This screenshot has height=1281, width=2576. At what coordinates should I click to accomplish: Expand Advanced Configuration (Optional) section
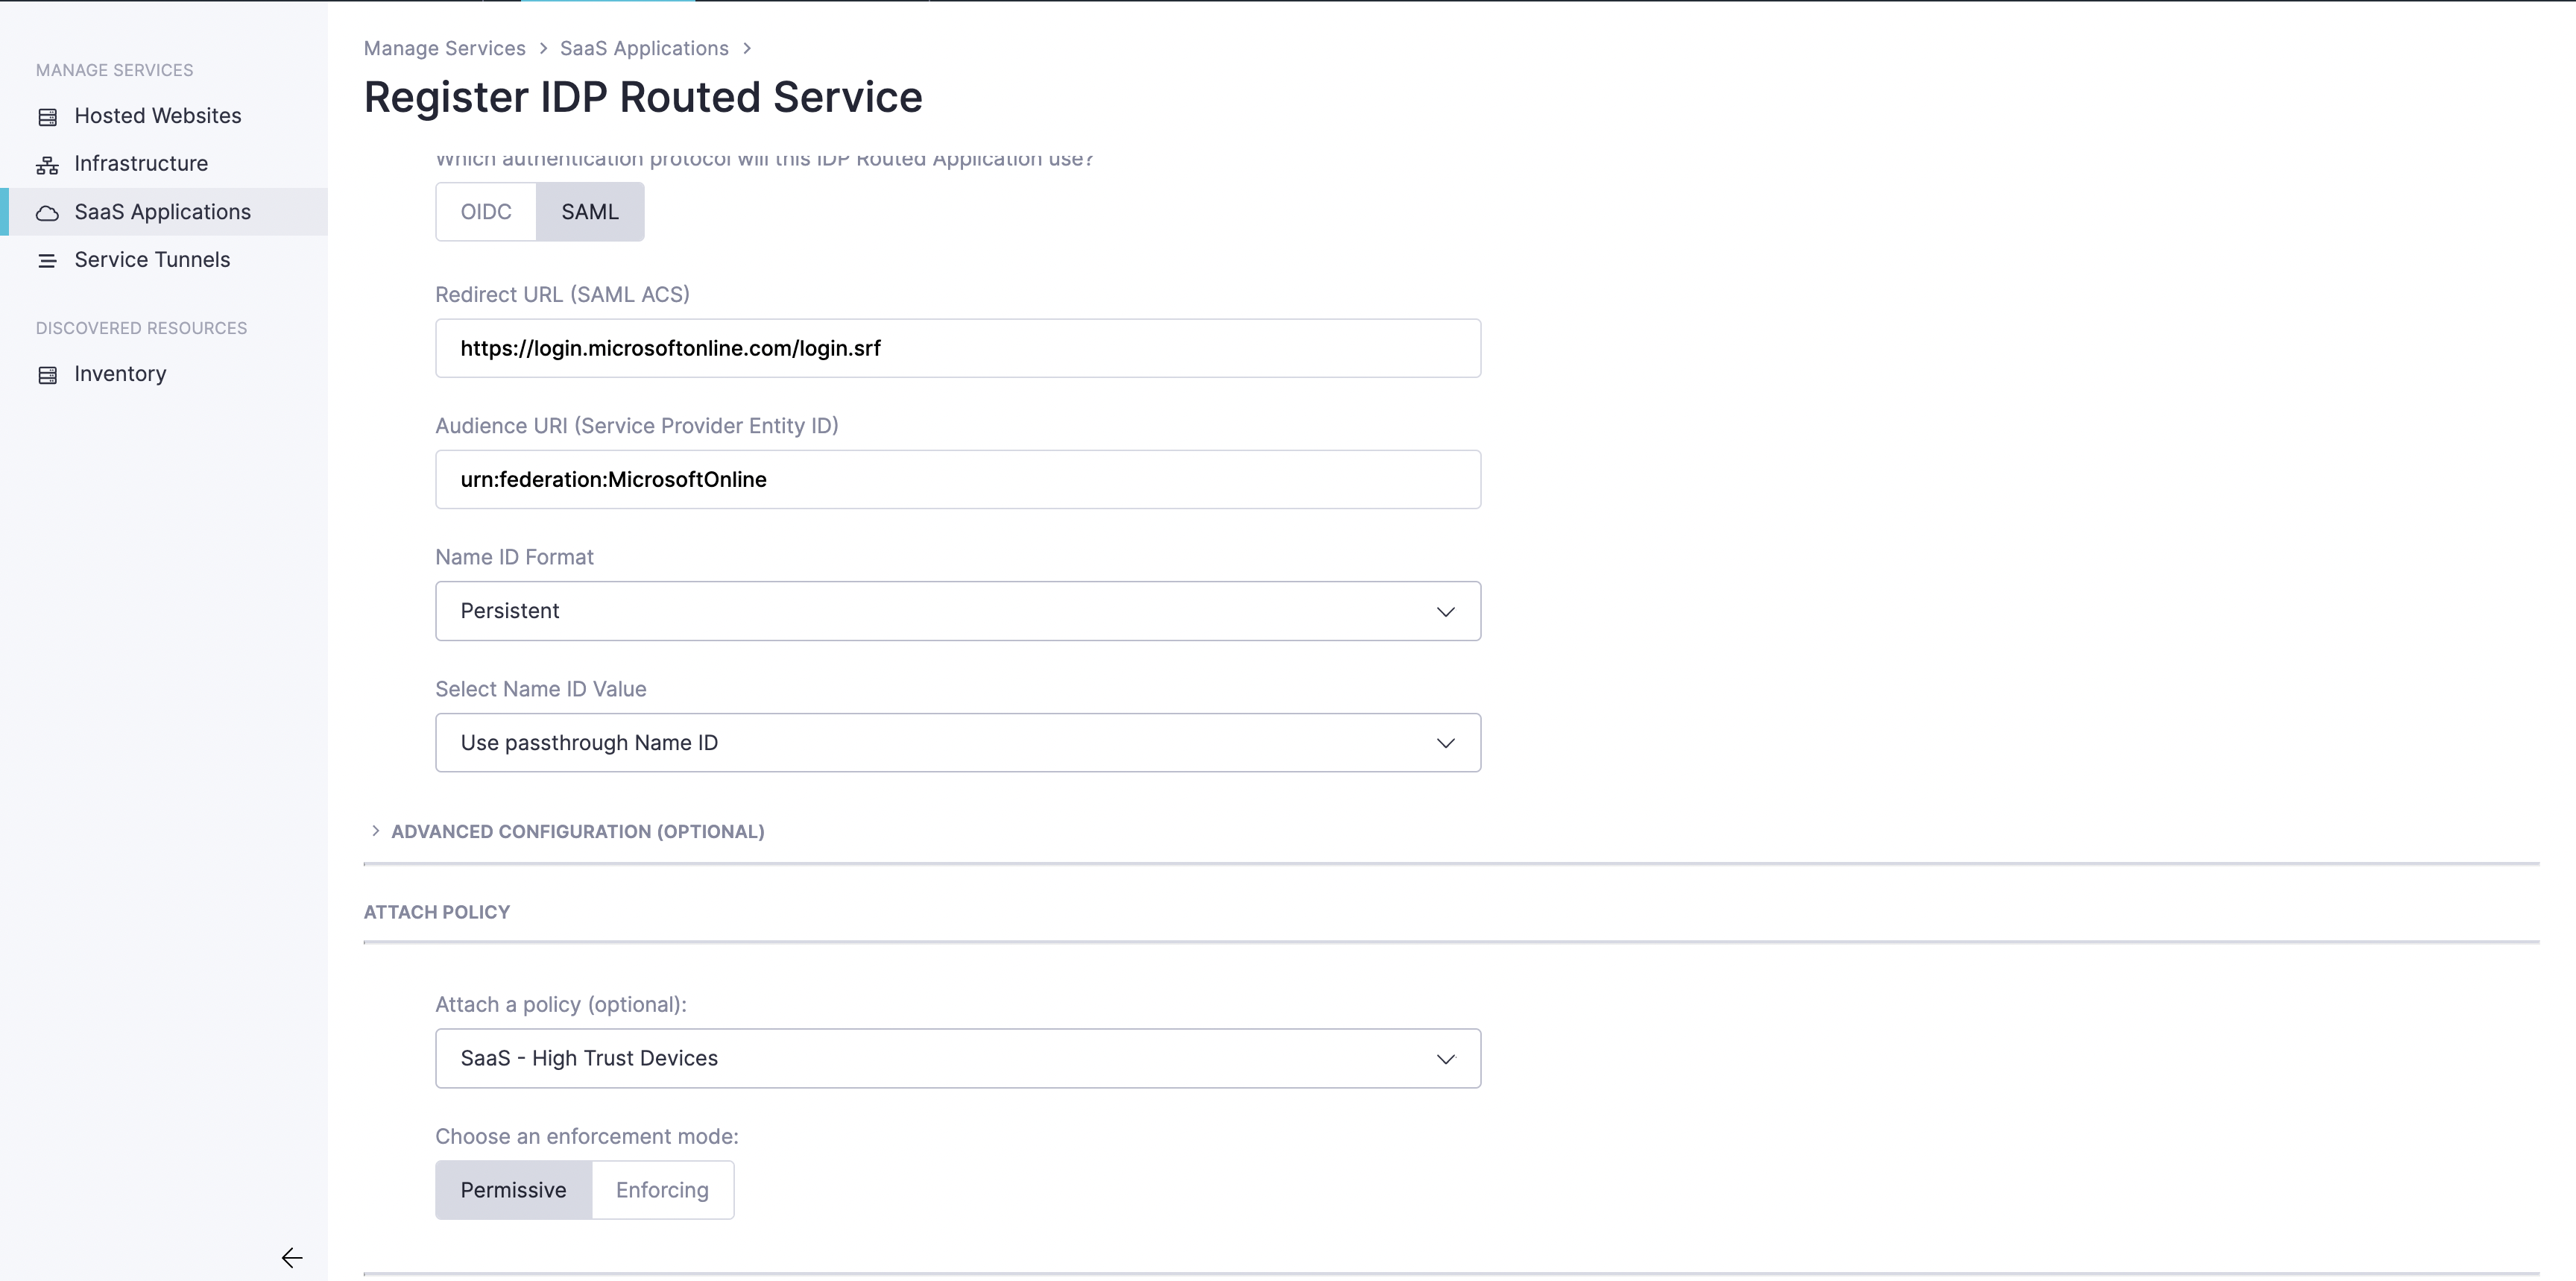pos(577,832)
